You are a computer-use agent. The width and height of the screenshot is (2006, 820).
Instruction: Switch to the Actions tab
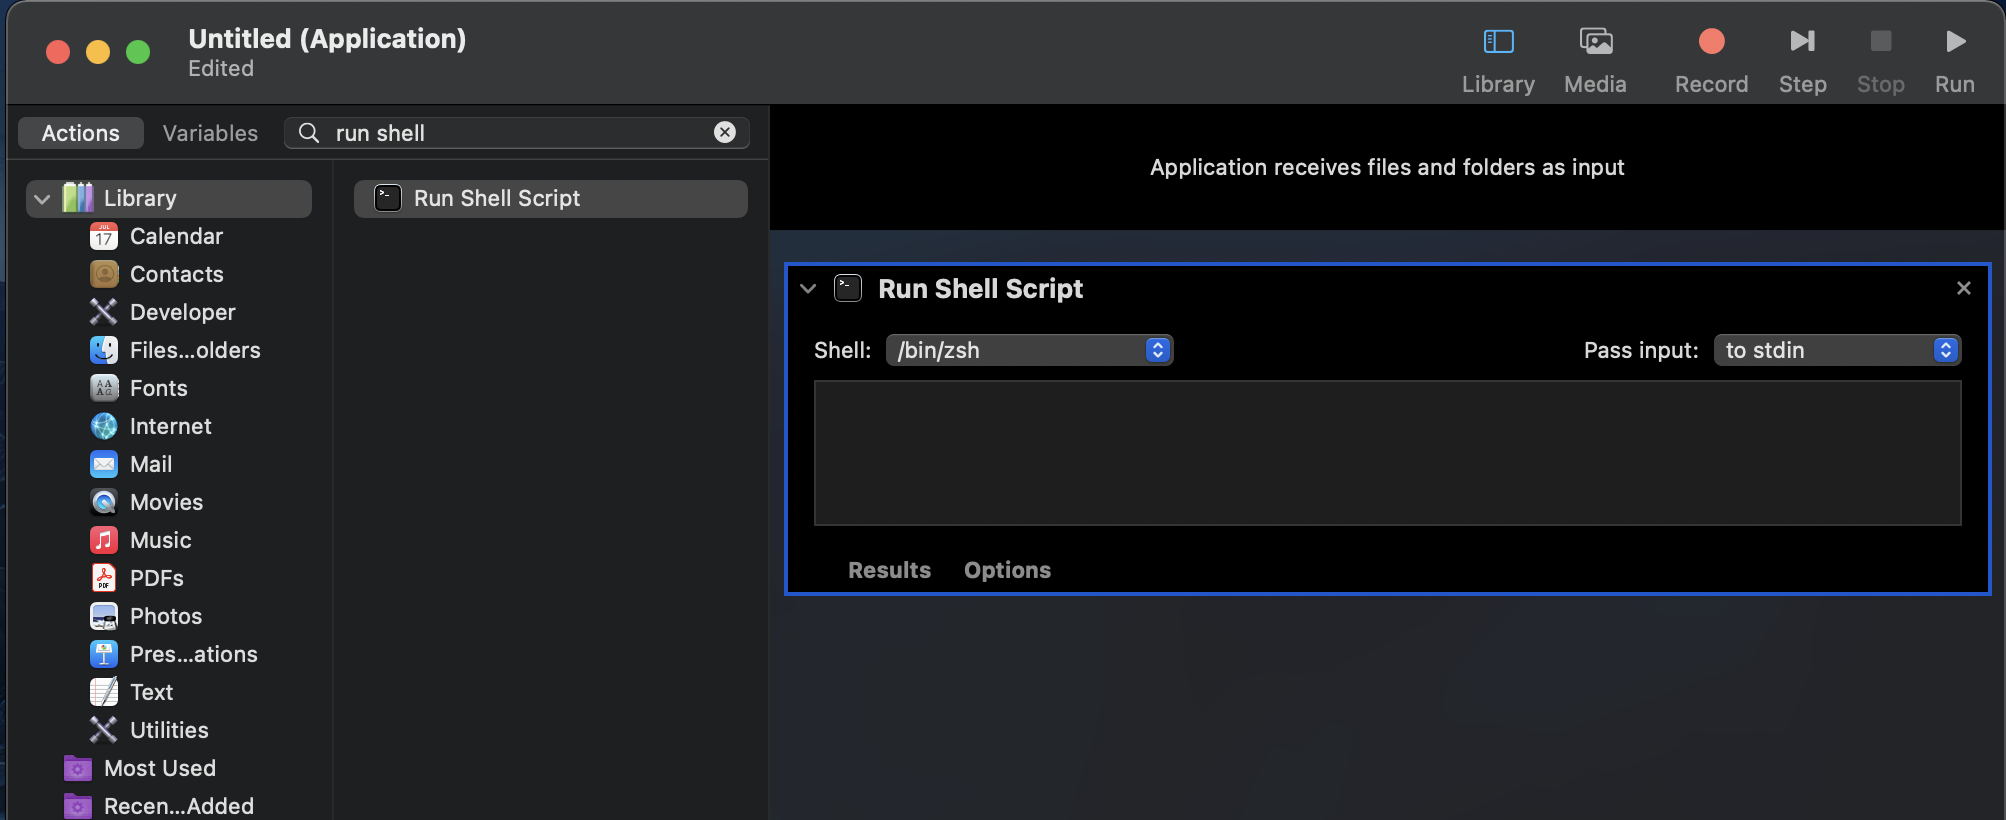pos(81,133)
